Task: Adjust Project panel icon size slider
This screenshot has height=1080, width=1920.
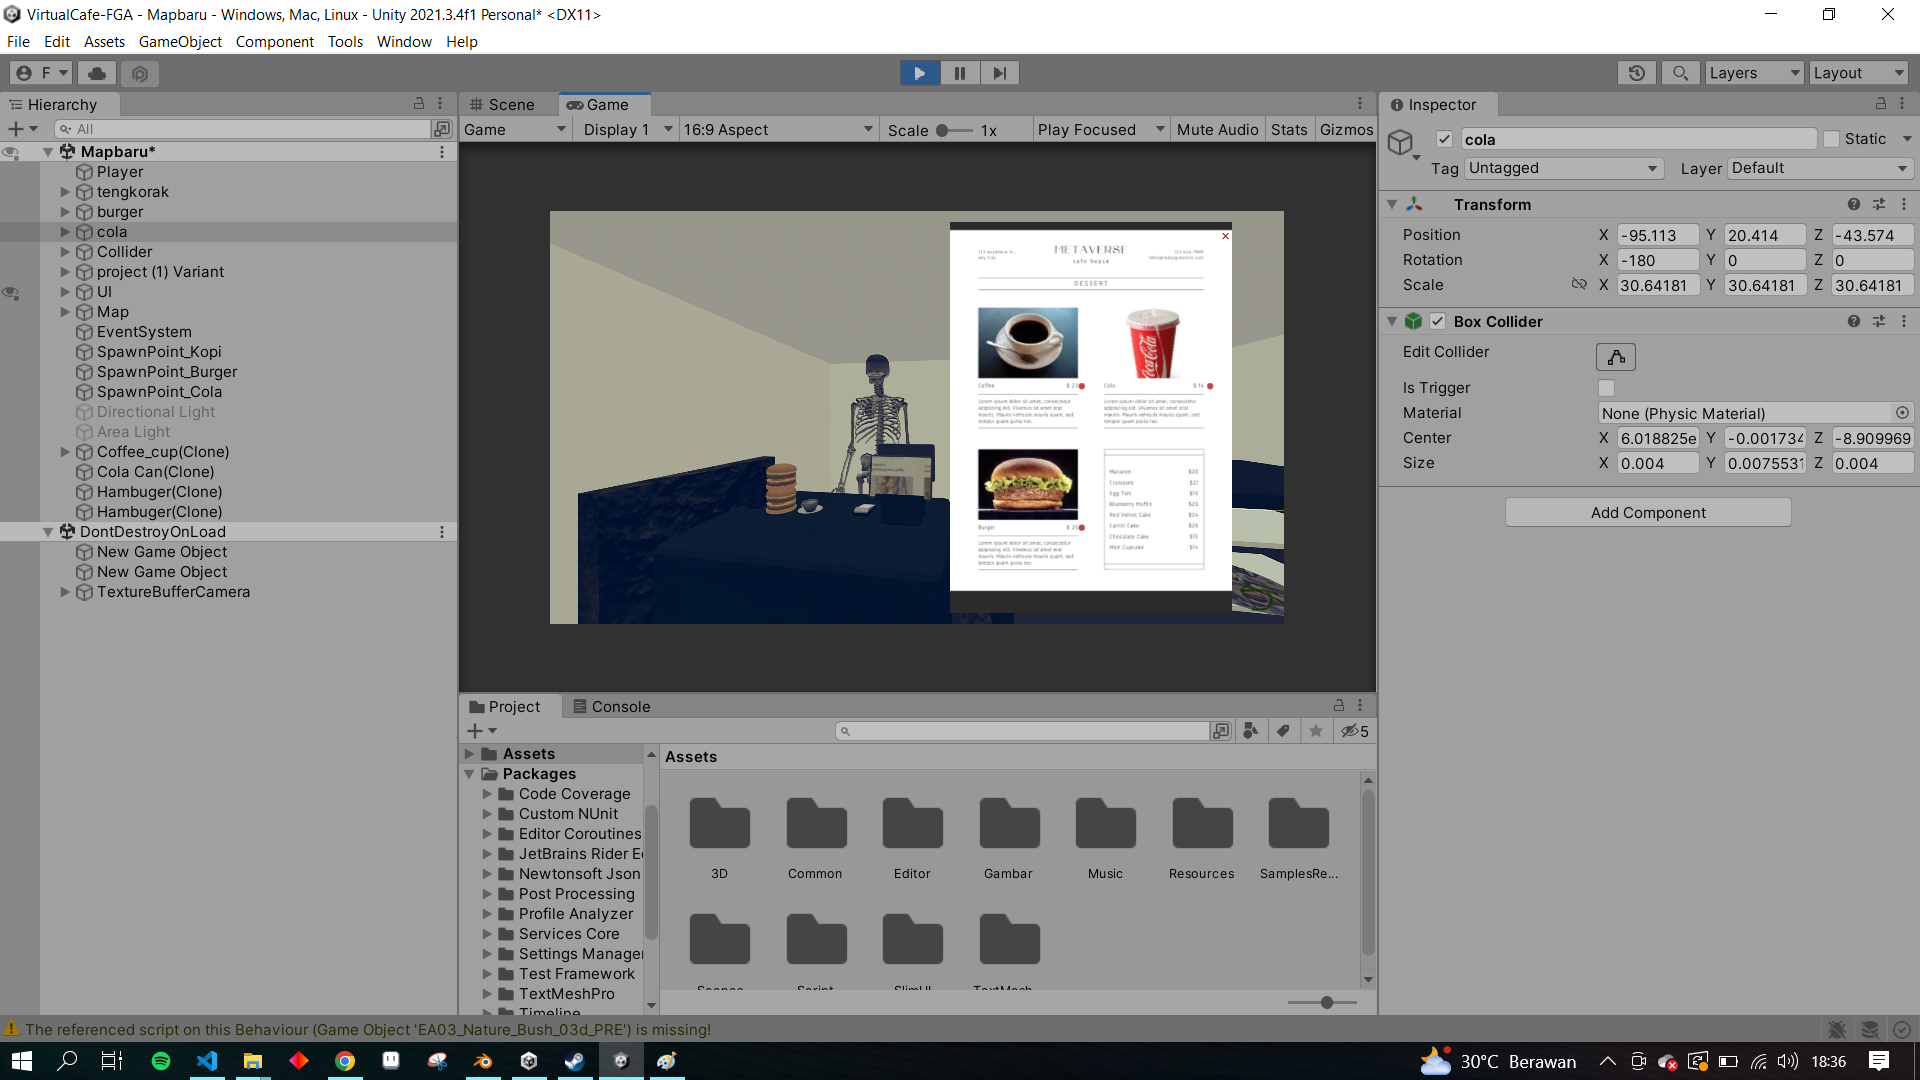Action: coord(1323,1002)
